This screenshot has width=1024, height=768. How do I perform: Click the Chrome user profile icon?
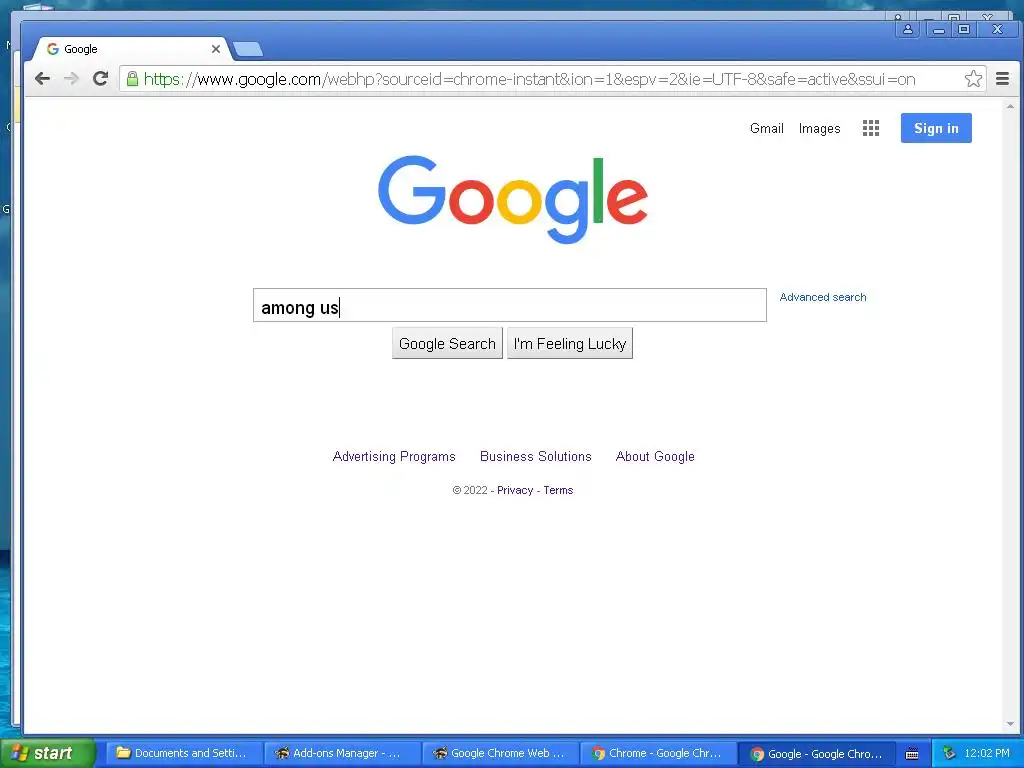pyautogui.click(x=907, y=29)
